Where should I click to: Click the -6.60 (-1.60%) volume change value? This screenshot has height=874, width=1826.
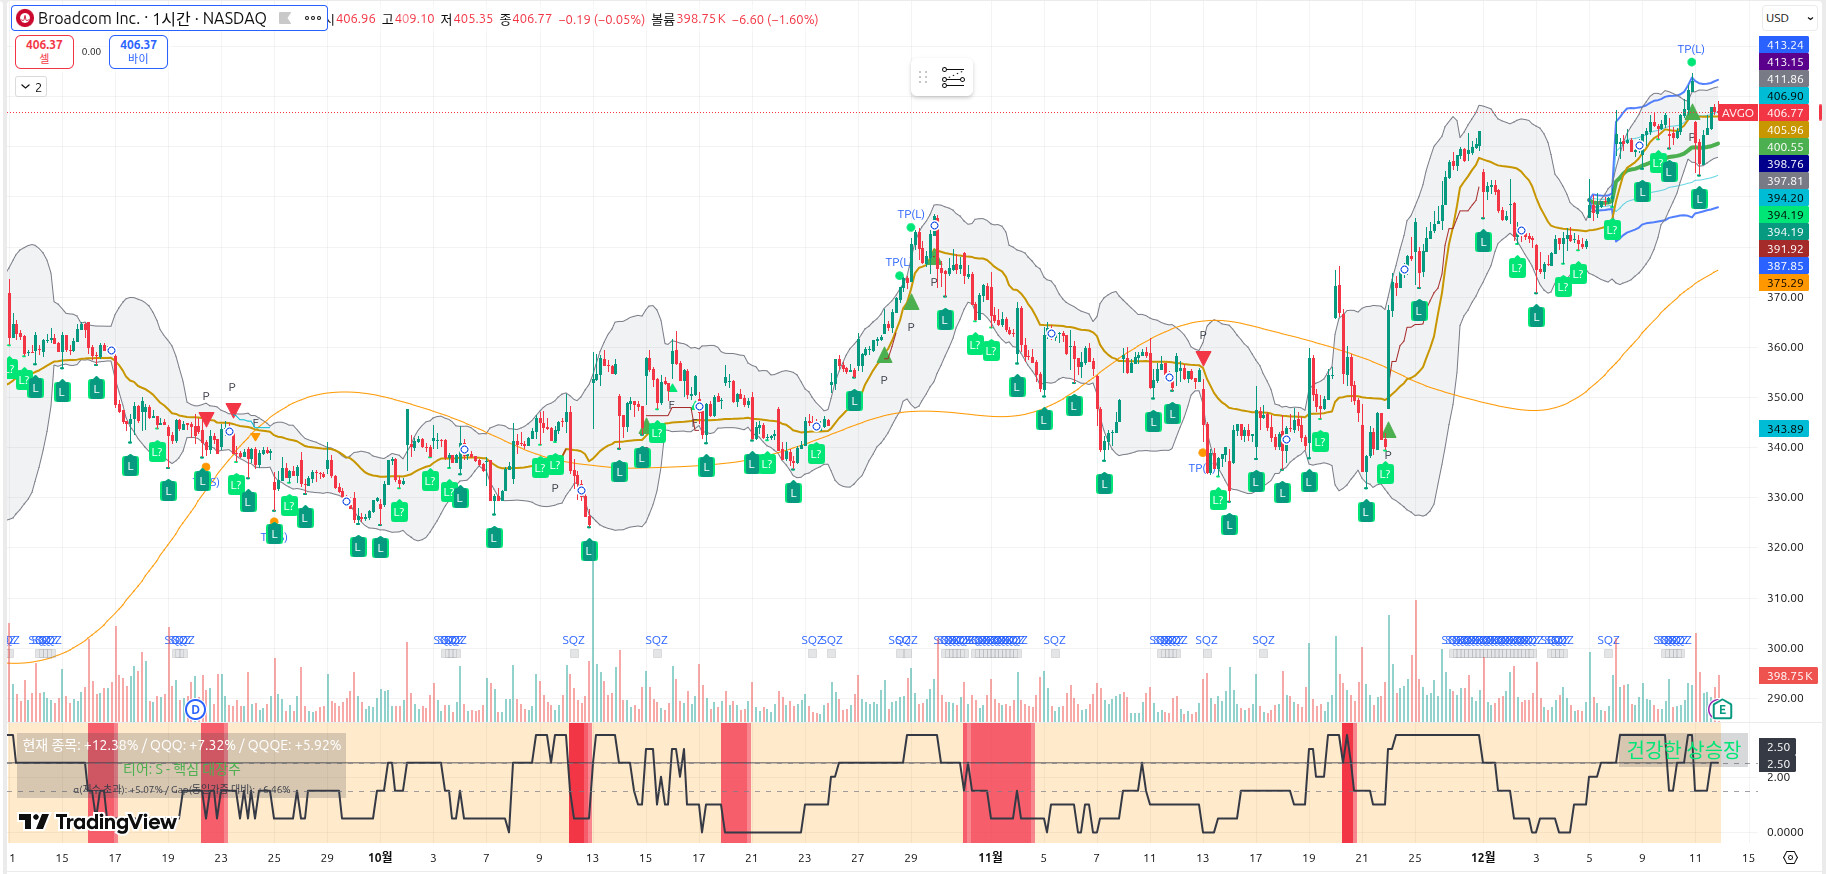click(775, 19)
